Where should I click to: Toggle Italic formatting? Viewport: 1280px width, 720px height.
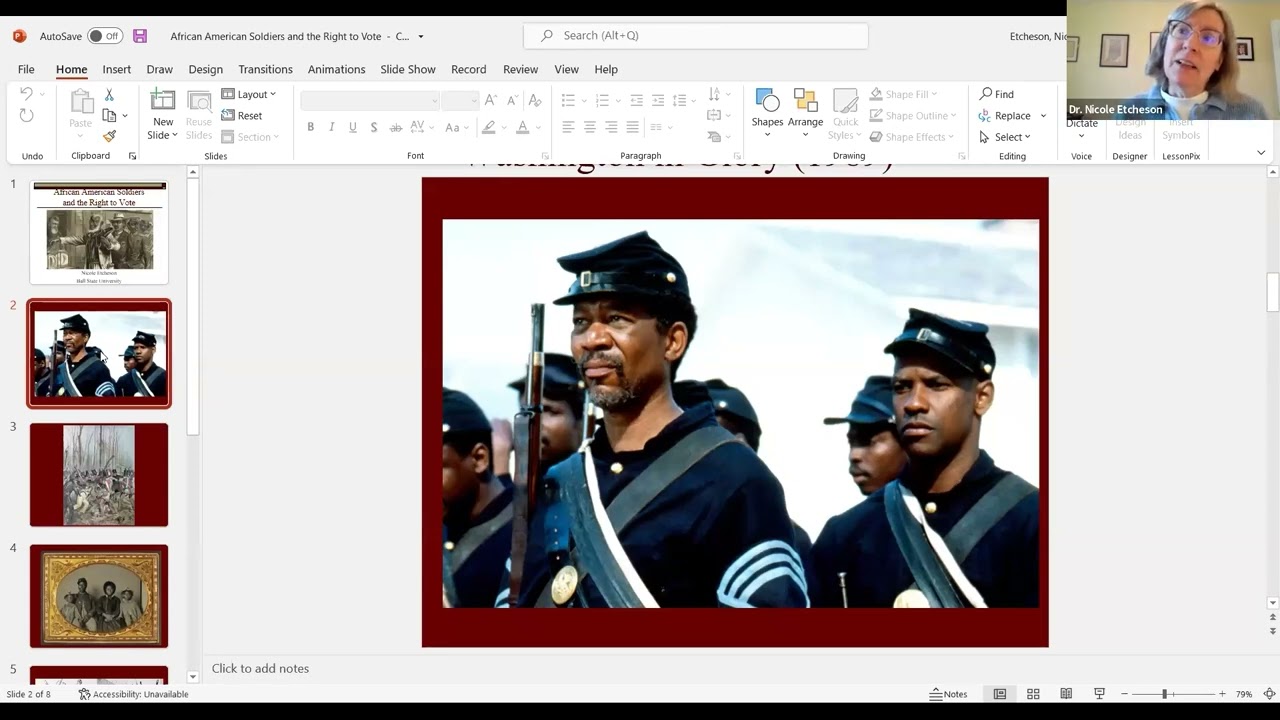click(x=332, y=127)
